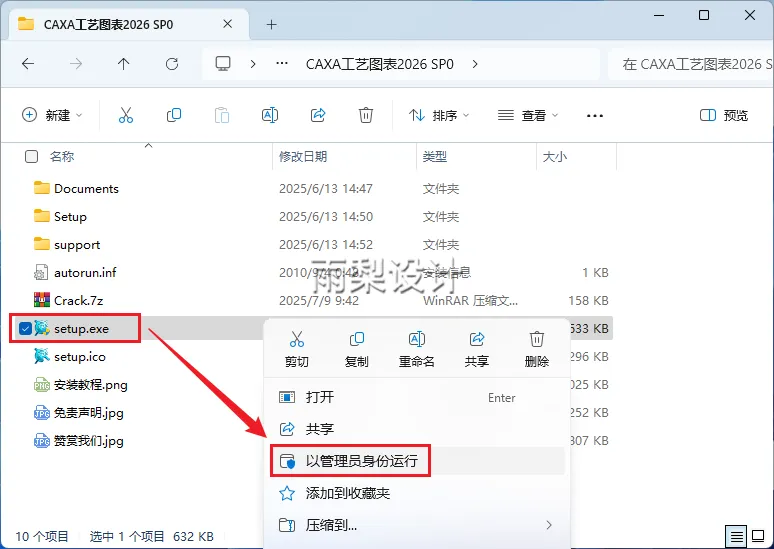Open the toolbar See more ellipsis

click(x=595, y=116)
